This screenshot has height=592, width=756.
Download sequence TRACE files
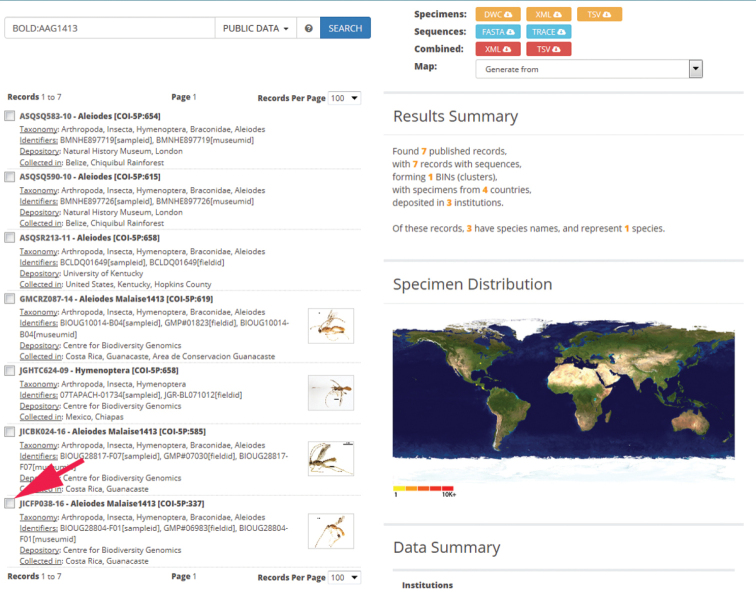[x=549, y=32]
